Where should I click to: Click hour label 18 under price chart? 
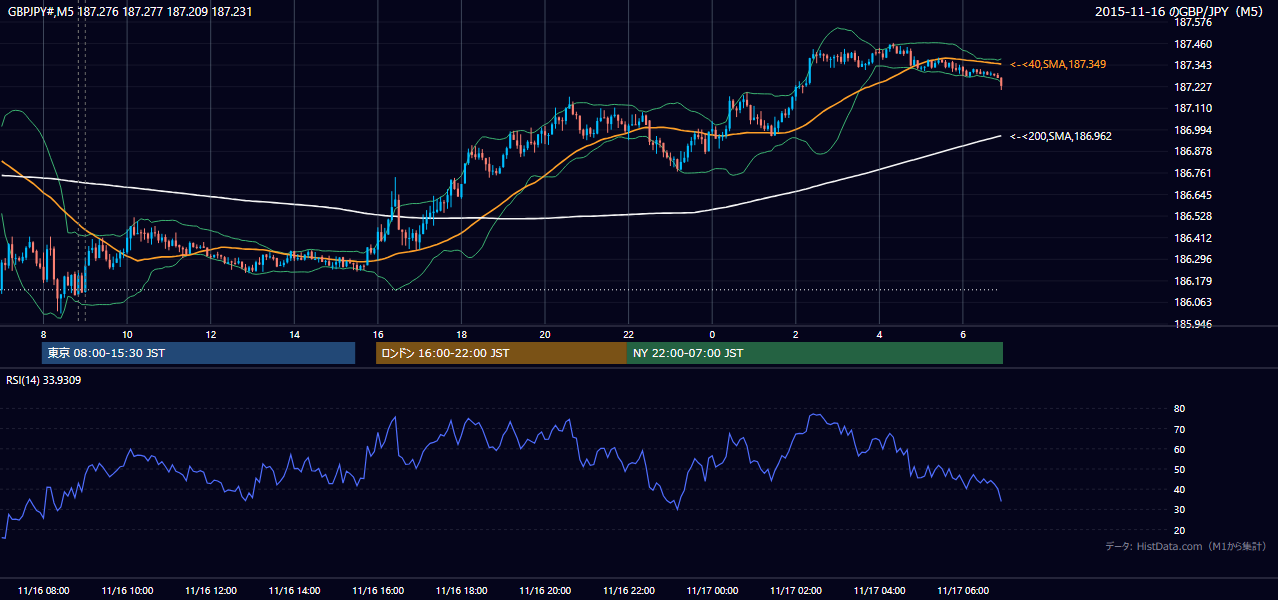pos(461,334)
